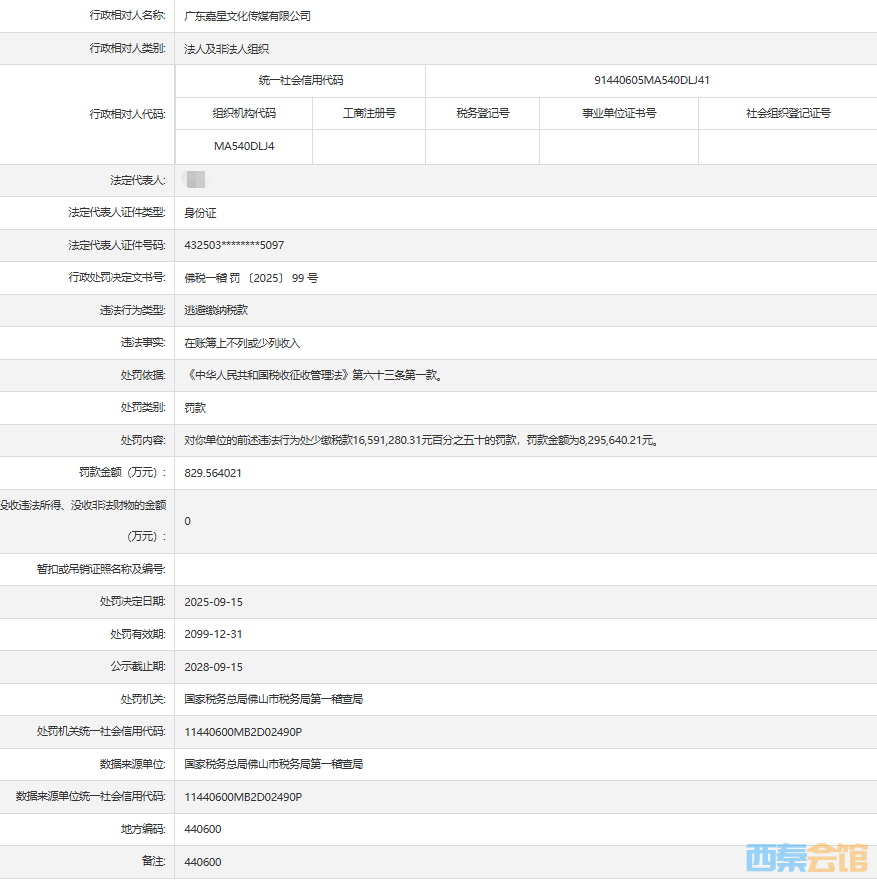Click the 事业单位证书号 column header
Screen dimensions: 877x880
619,113
